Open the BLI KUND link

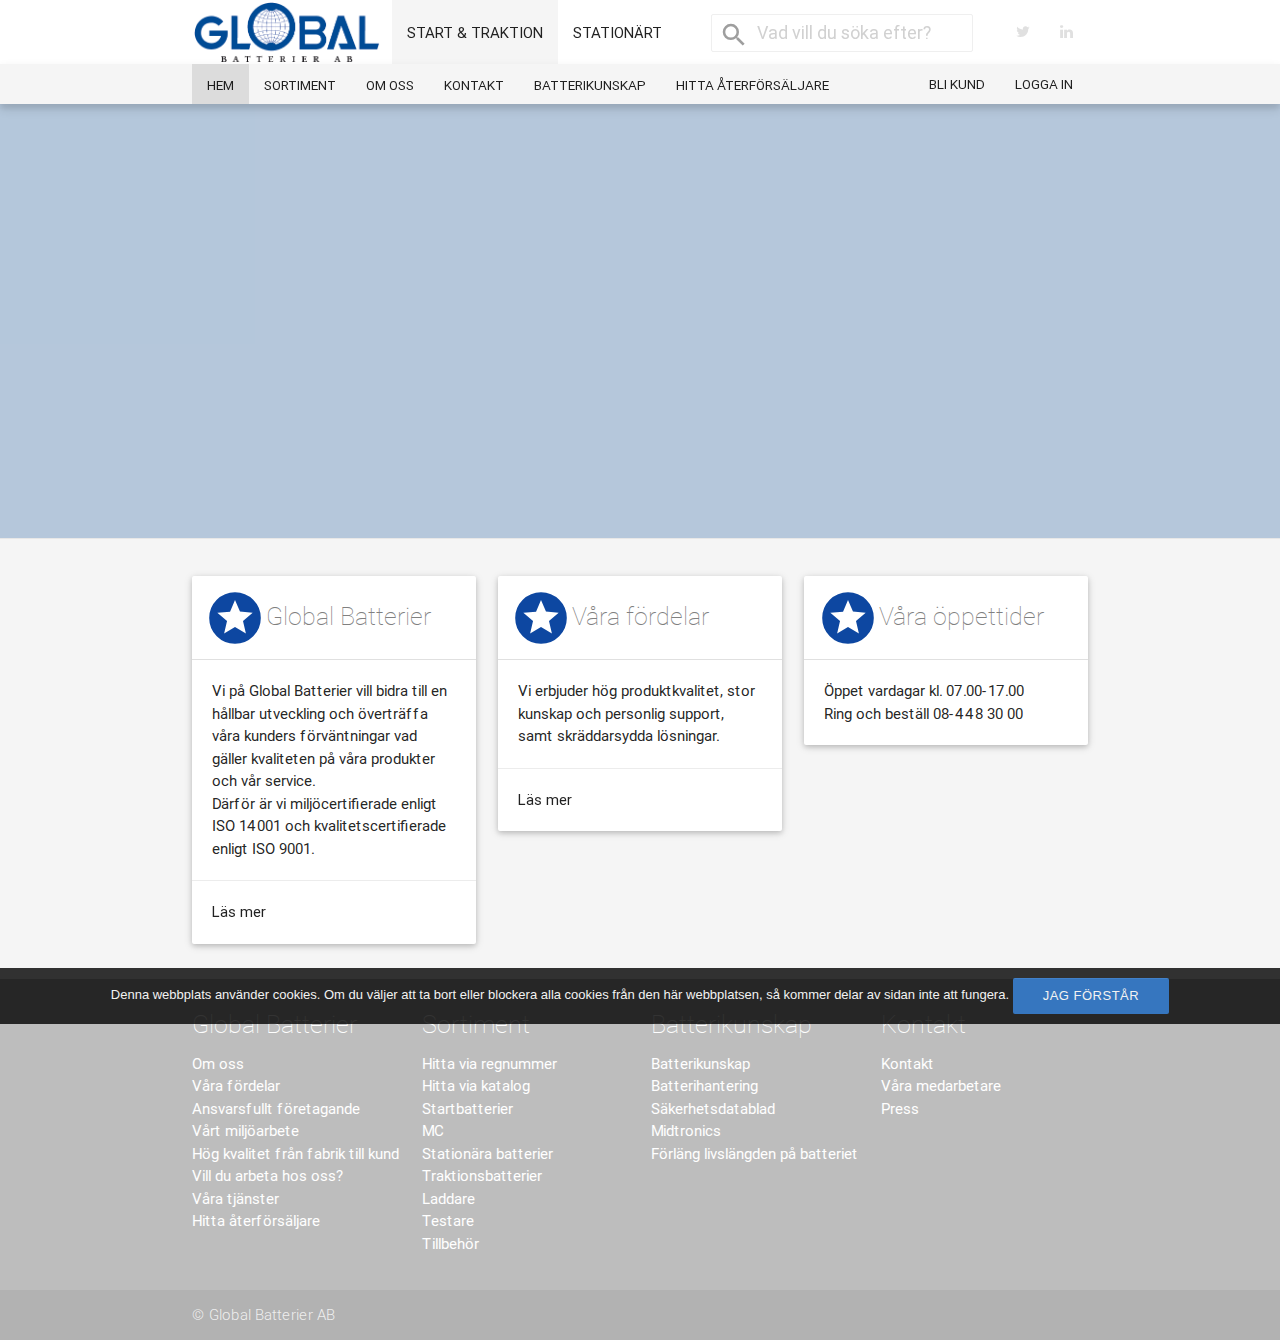(957, 85)
